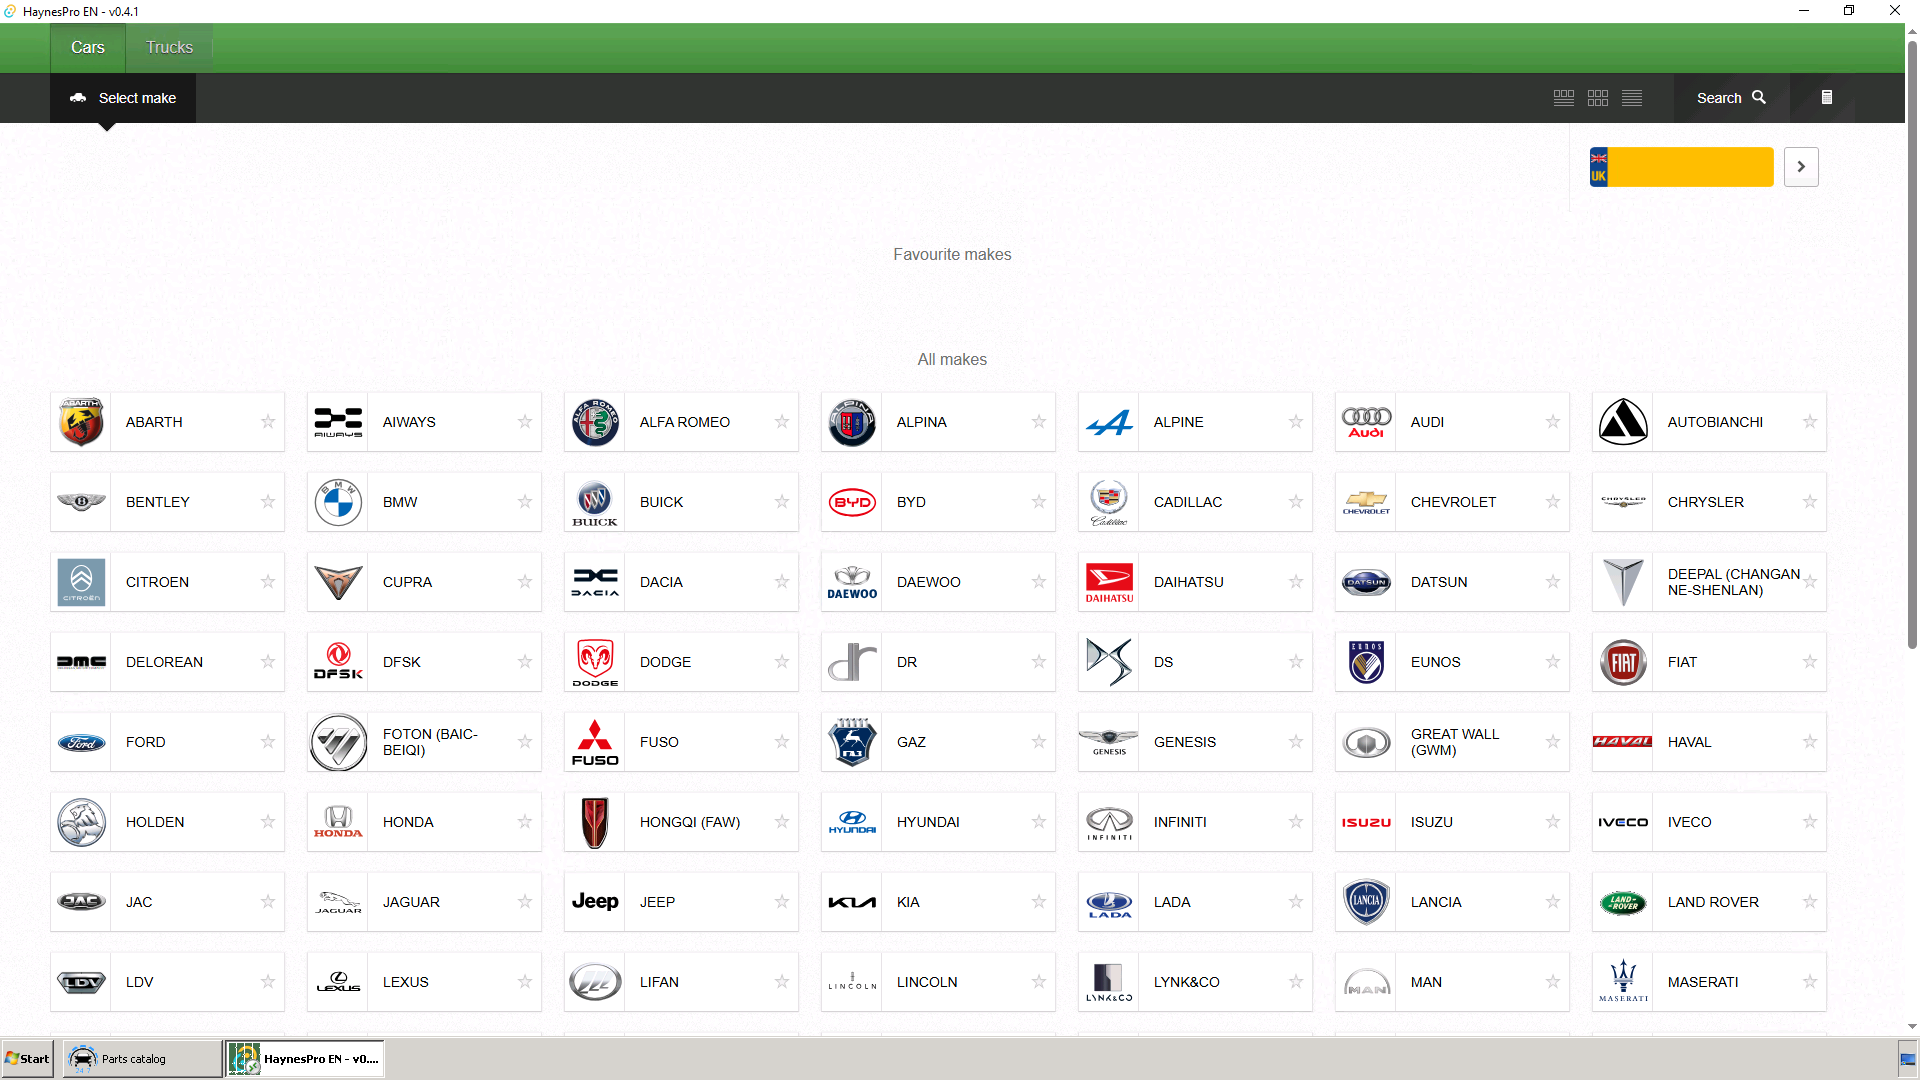Screen dimensions: 1920x1080
Task: Choose DEEPAL (CHANGAN NE-SHENLAN) make name
Action: (1734, 582)
